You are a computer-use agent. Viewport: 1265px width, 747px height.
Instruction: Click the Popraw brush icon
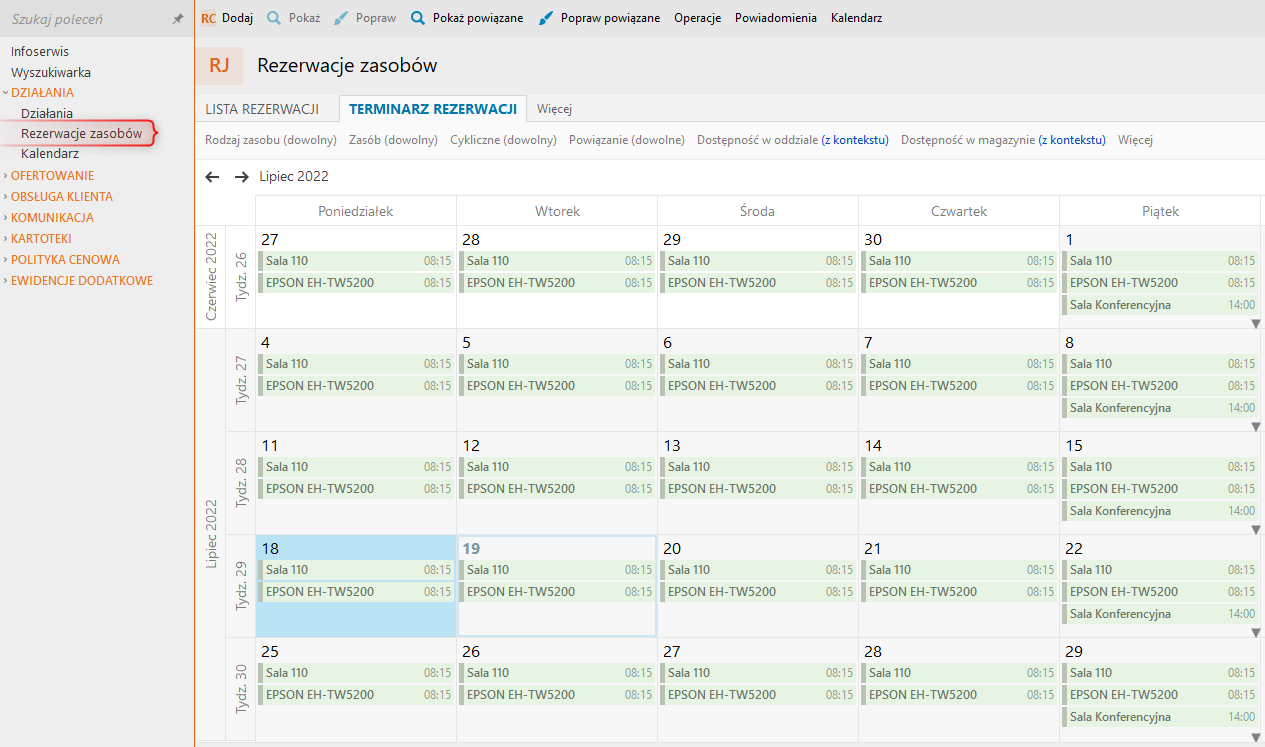[x=341, y=18]
